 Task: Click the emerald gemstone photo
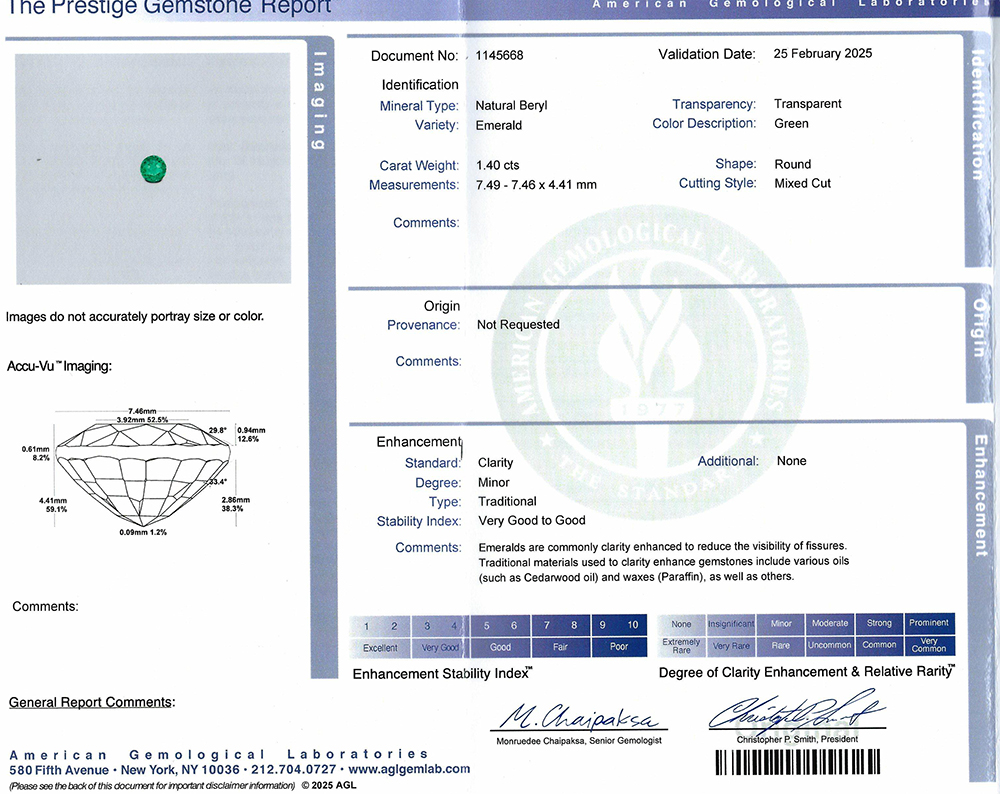[153, 169]
